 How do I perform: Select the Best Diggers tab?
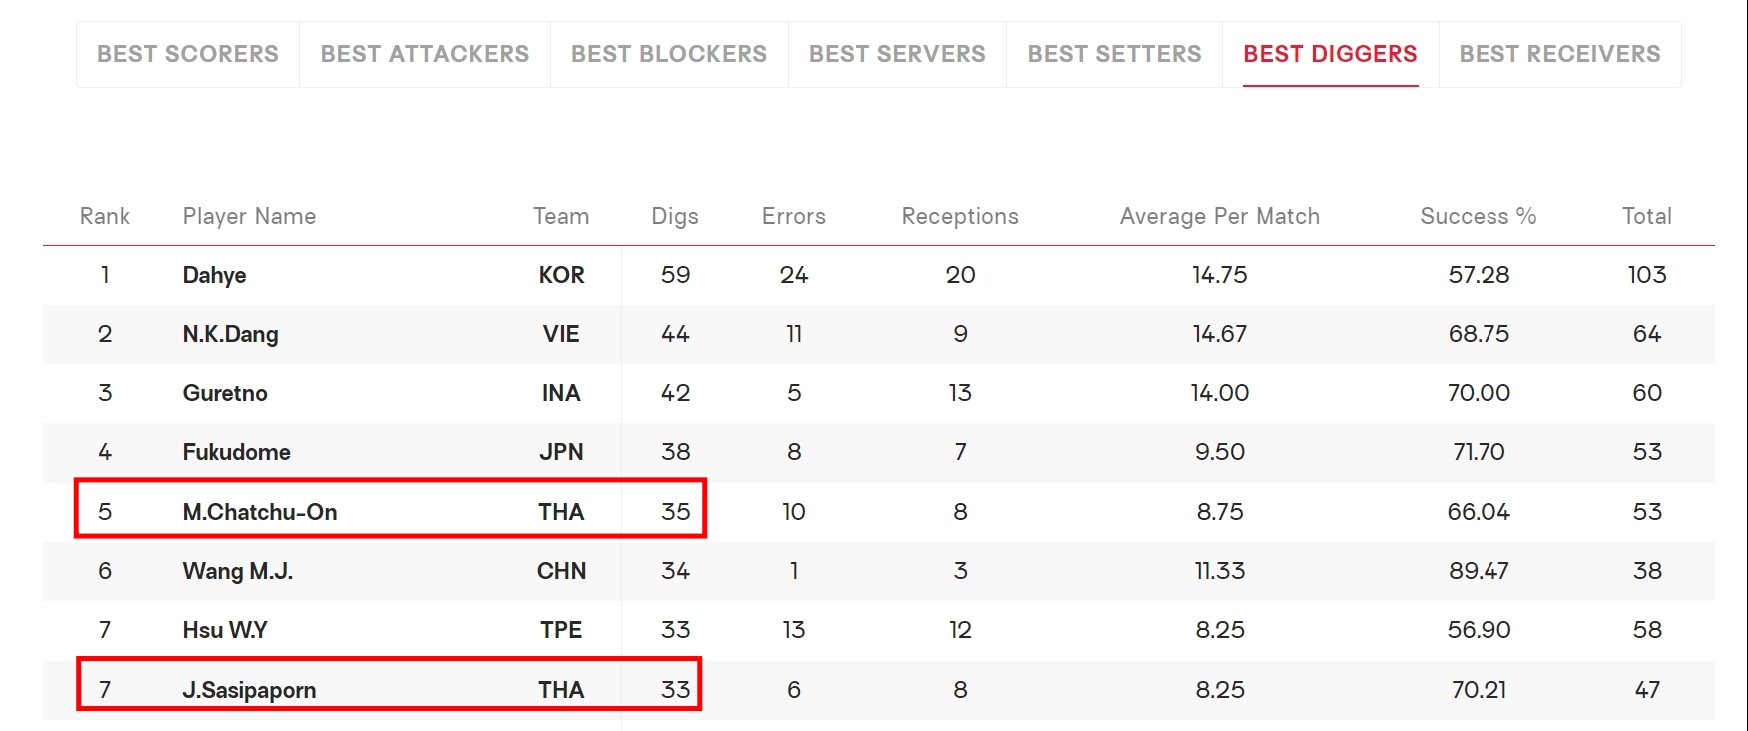point(1330,54)
